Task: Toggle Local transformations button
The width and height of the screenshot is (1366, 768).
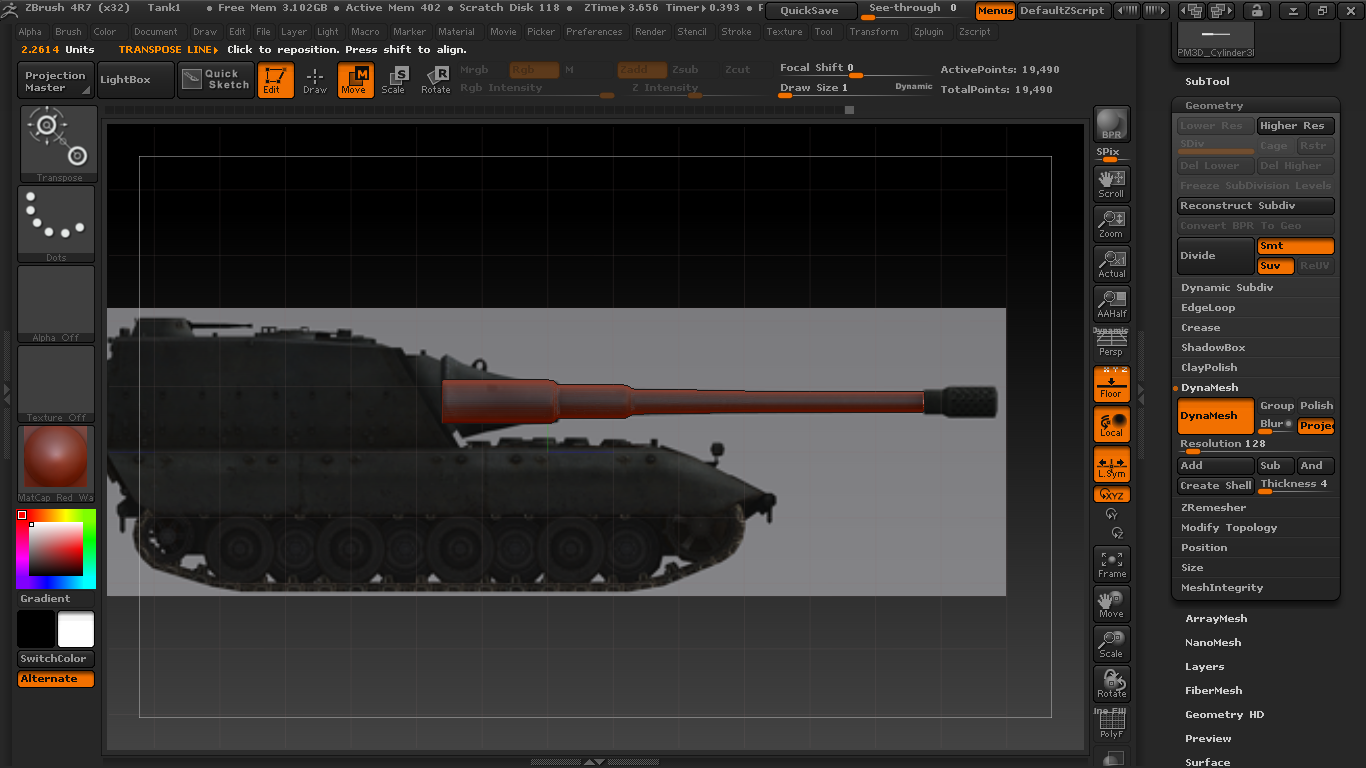Action: [x=1111, y=424]
